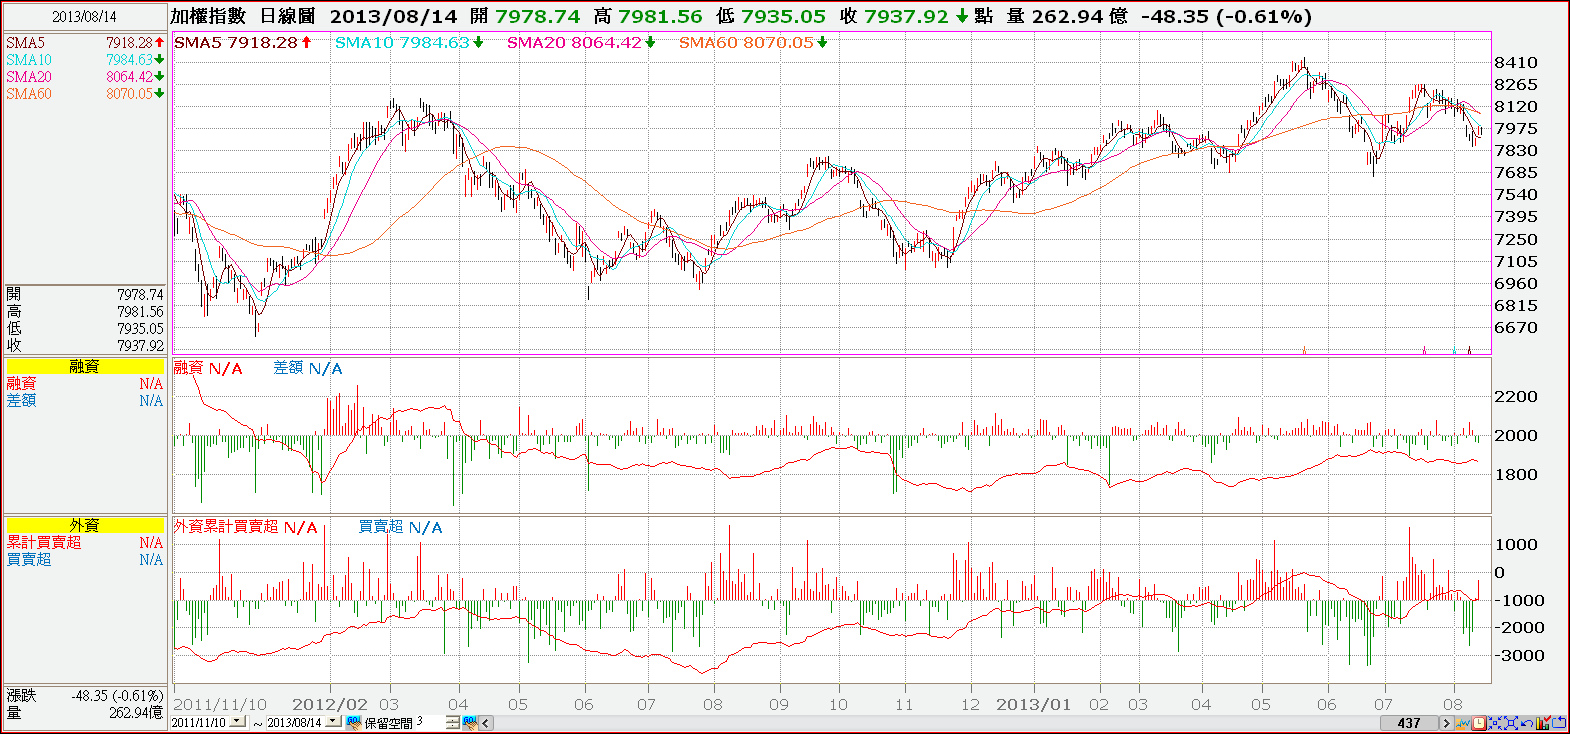The width and height of the screenshot is (1570, 734).
Task: Click the GO icon beside the spinner
Action: 470,722
